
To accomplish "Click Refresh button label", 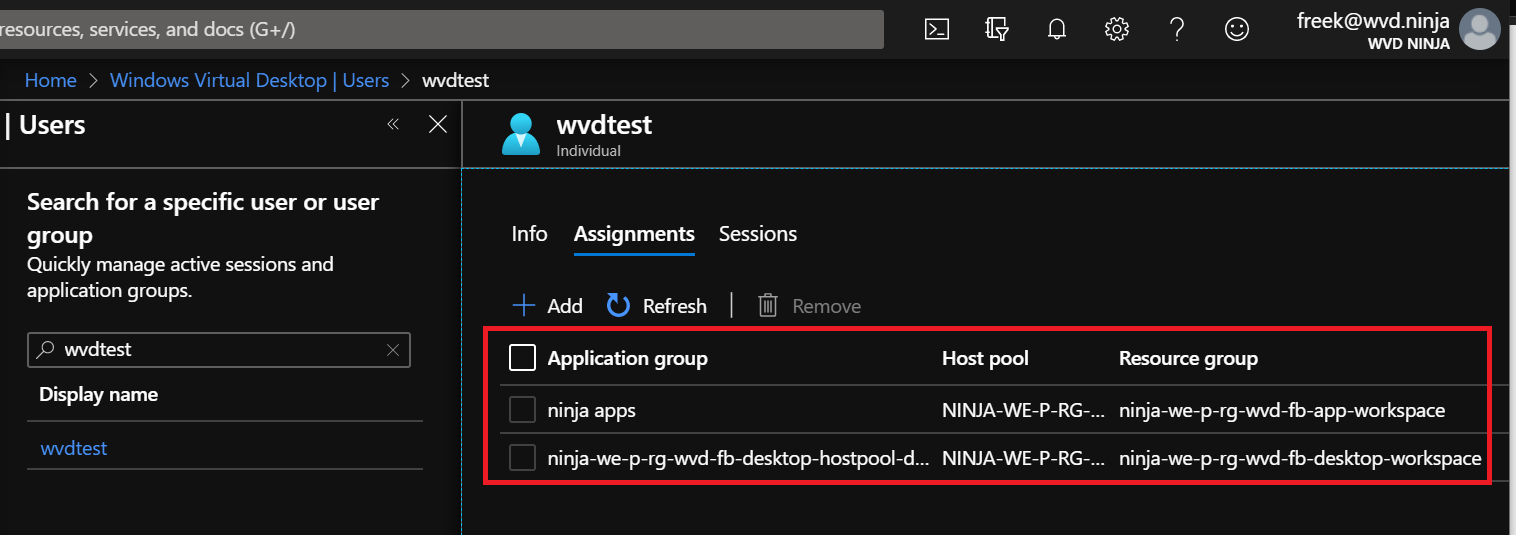I will coord(675,306).
